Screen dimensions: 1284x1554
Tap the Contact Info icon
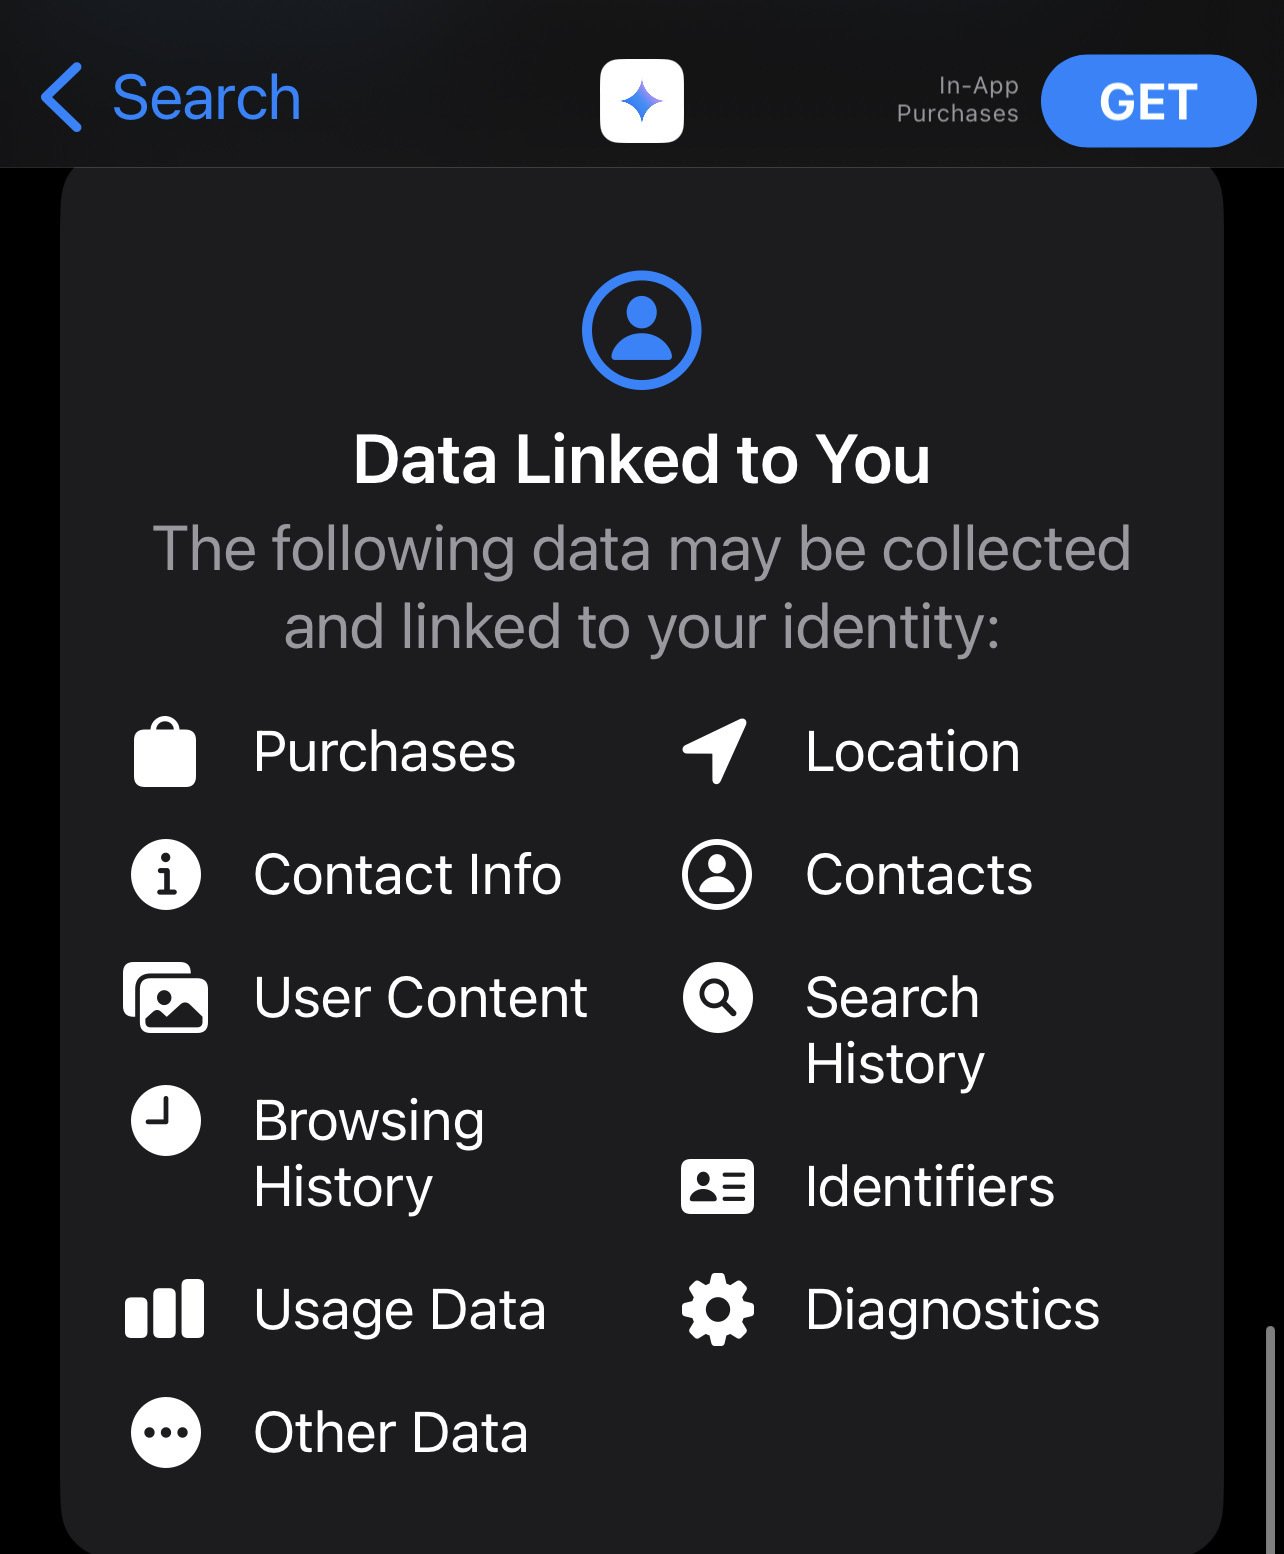(x=166, y=874)
